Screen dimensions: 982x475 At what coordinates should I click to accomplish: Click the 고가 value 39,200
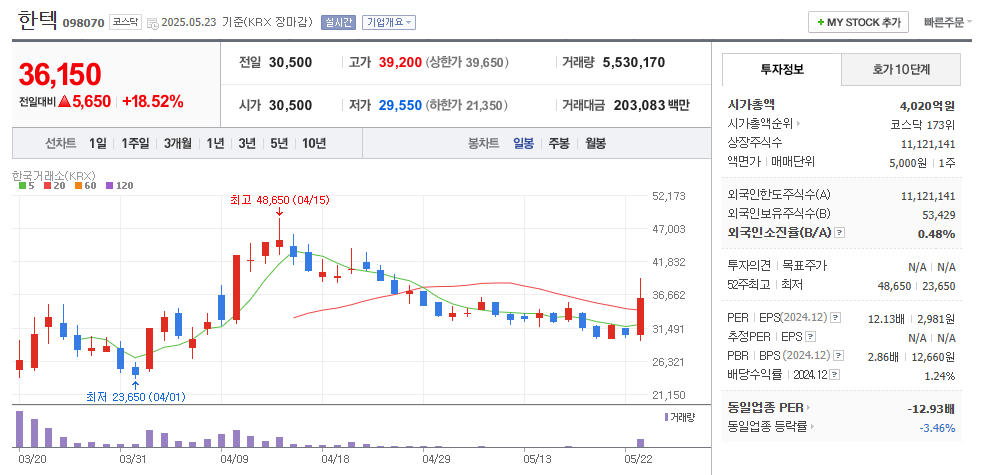[400, 63]
